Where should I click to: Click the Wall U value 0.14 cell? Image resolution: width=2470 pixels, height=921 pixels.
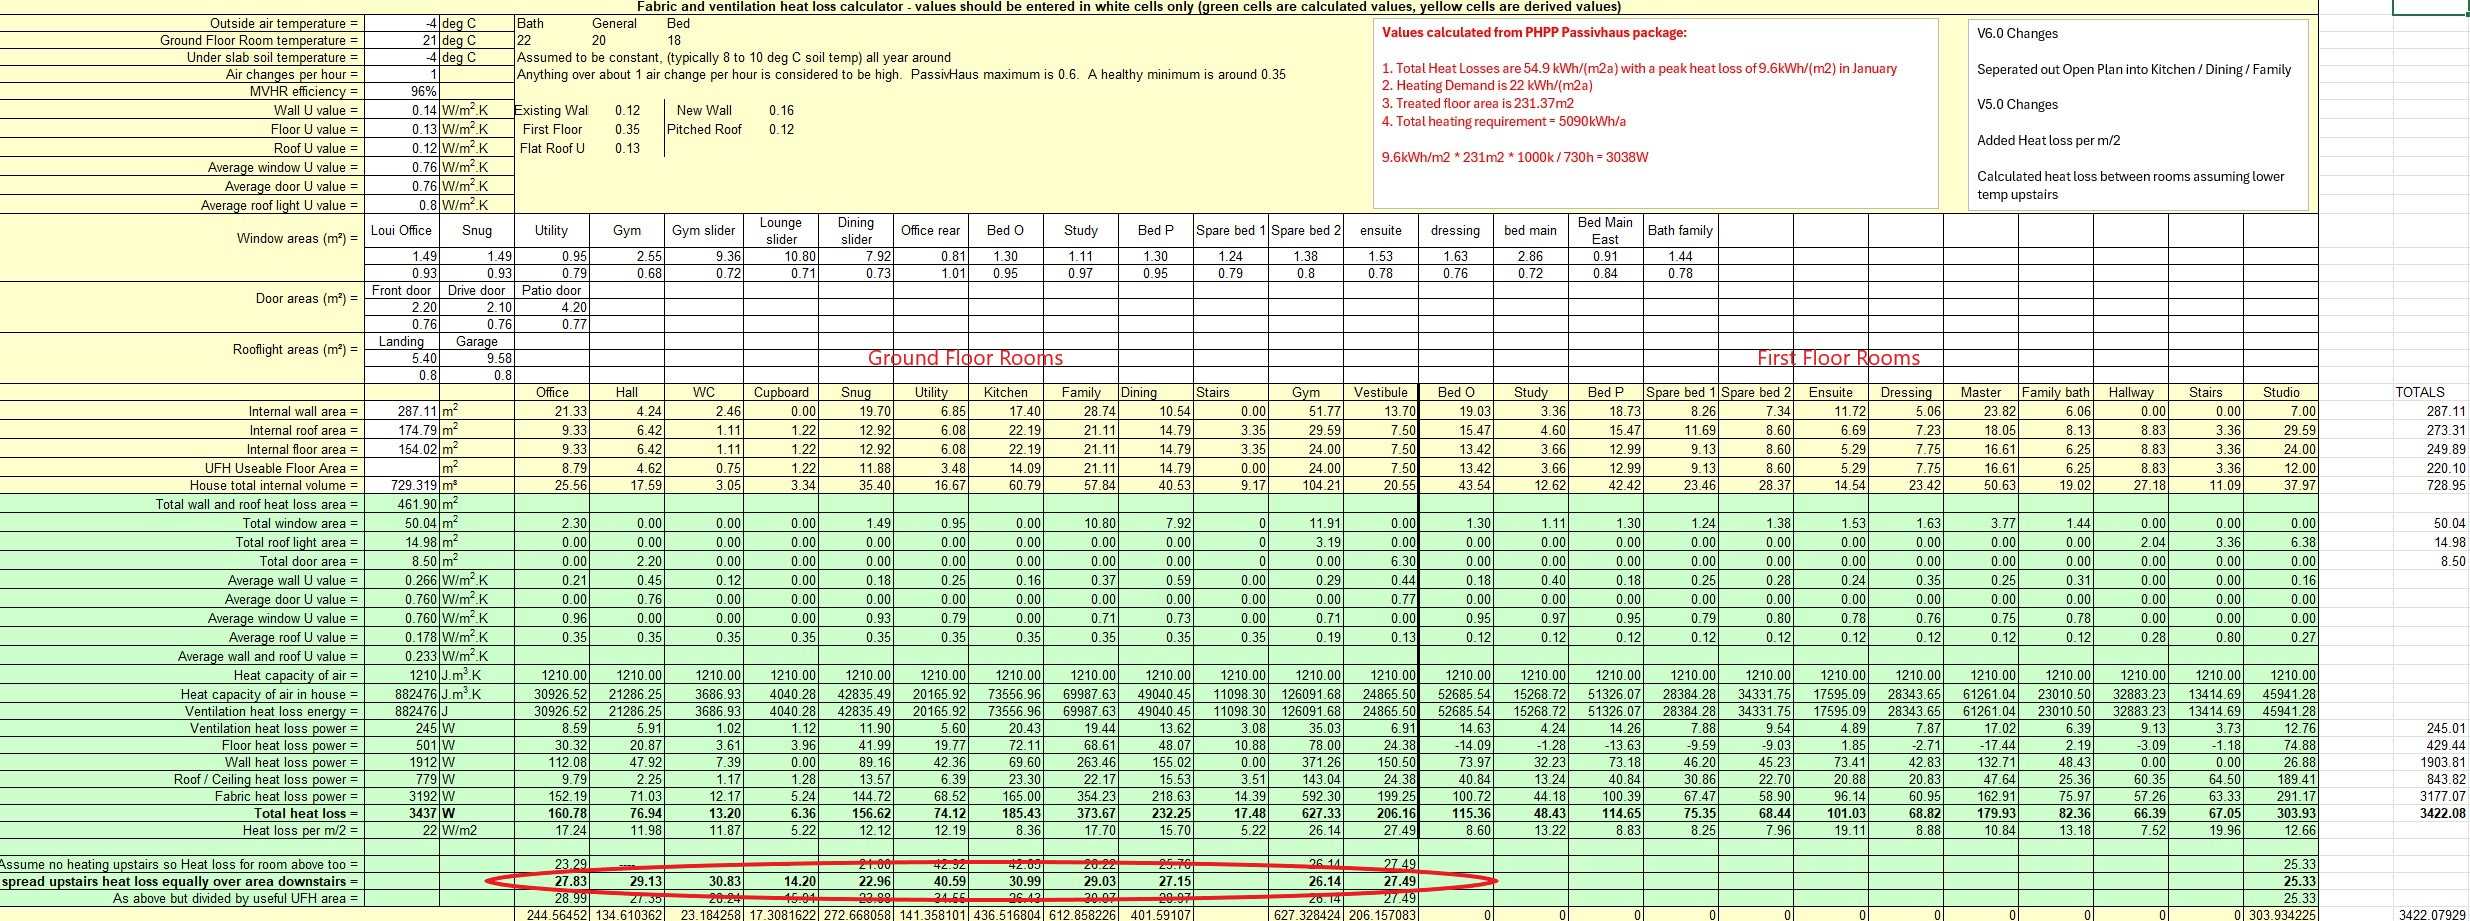(x=402, y=110)
